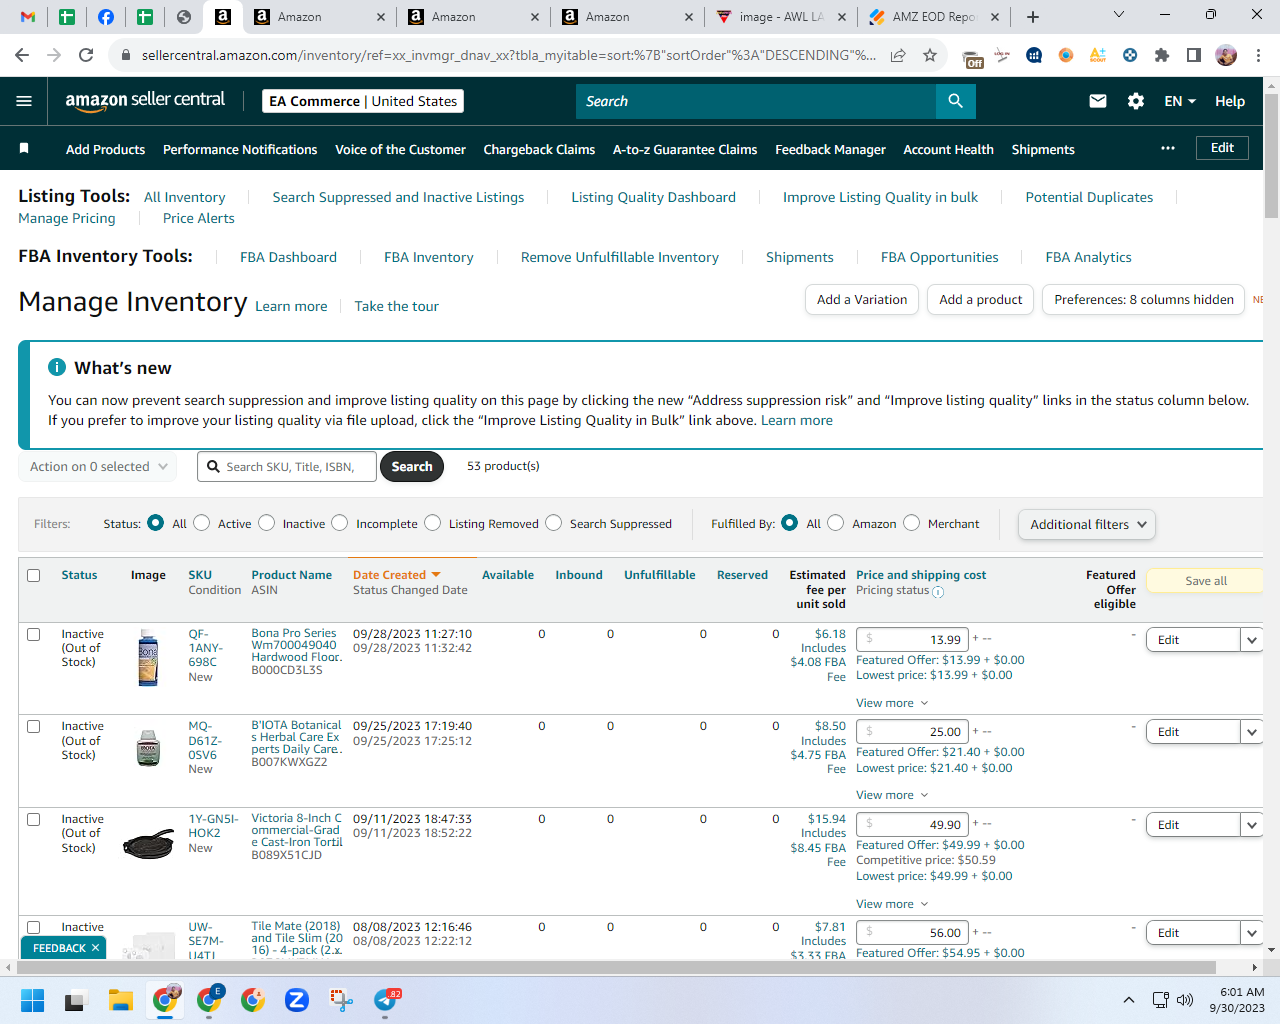1280x1024 pixels.
Task: Expand View more for the $49.99 price row
Action: tap(892, 904)
